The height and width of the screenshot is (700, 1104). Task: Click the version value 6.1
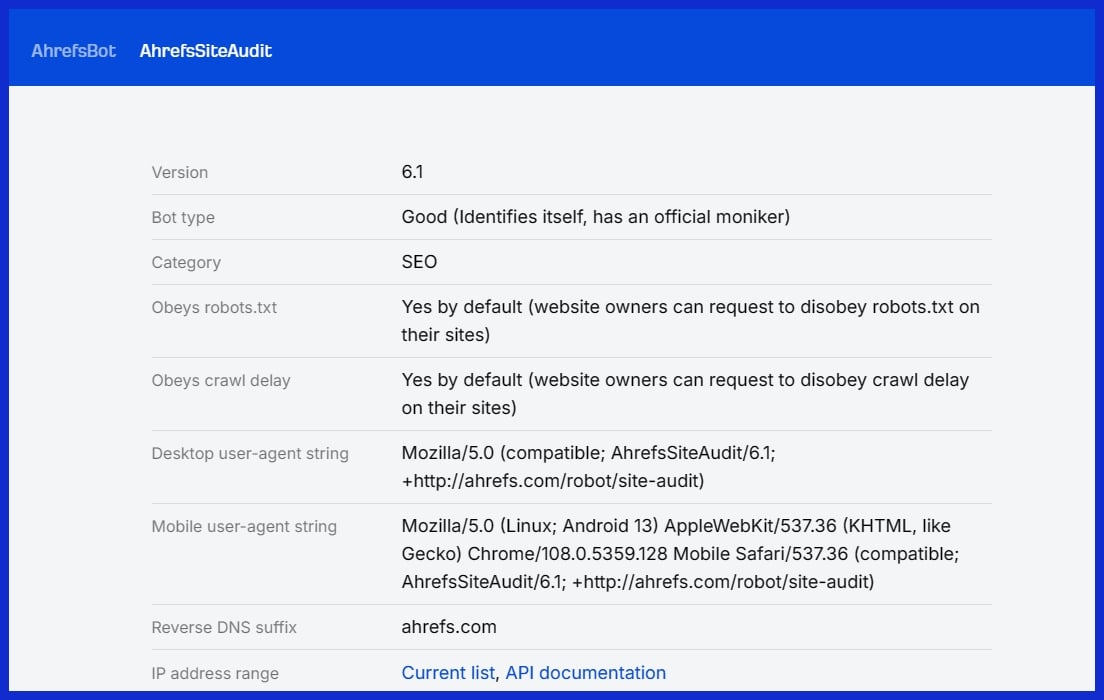tap(412, 172)
